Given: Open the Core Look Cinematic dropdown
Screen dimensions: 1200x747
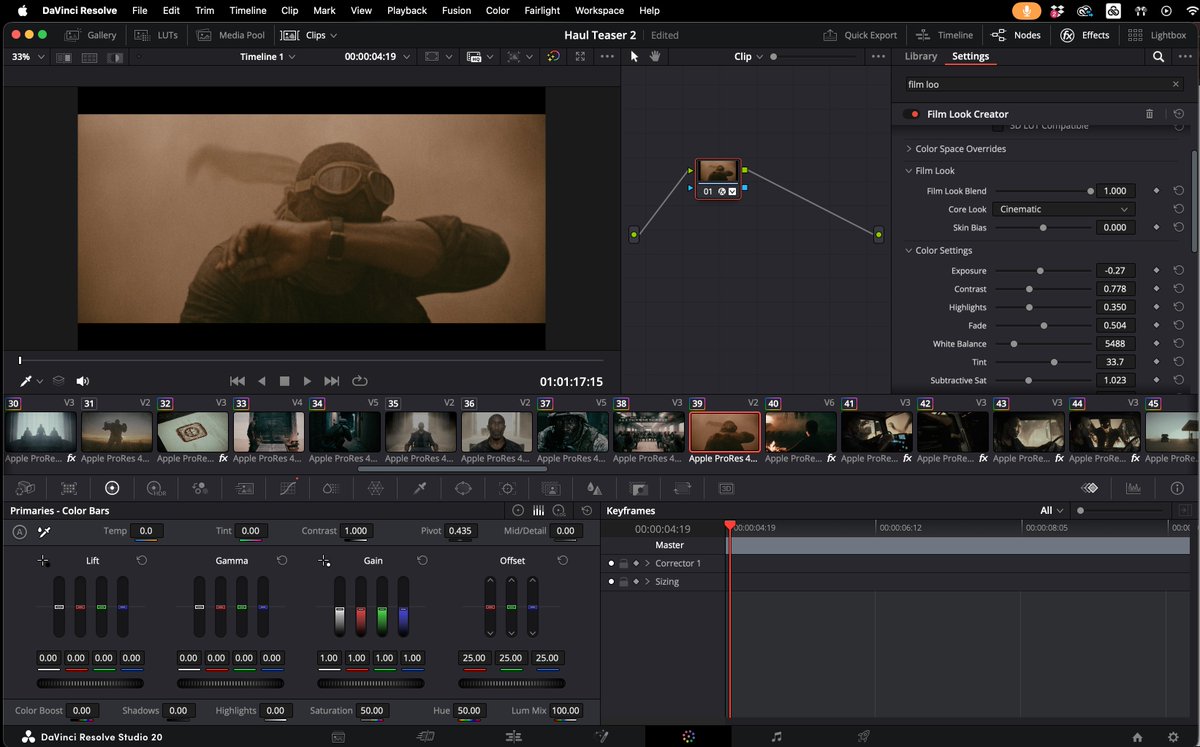Looking at the screenshot, I should coord(1063,209).
